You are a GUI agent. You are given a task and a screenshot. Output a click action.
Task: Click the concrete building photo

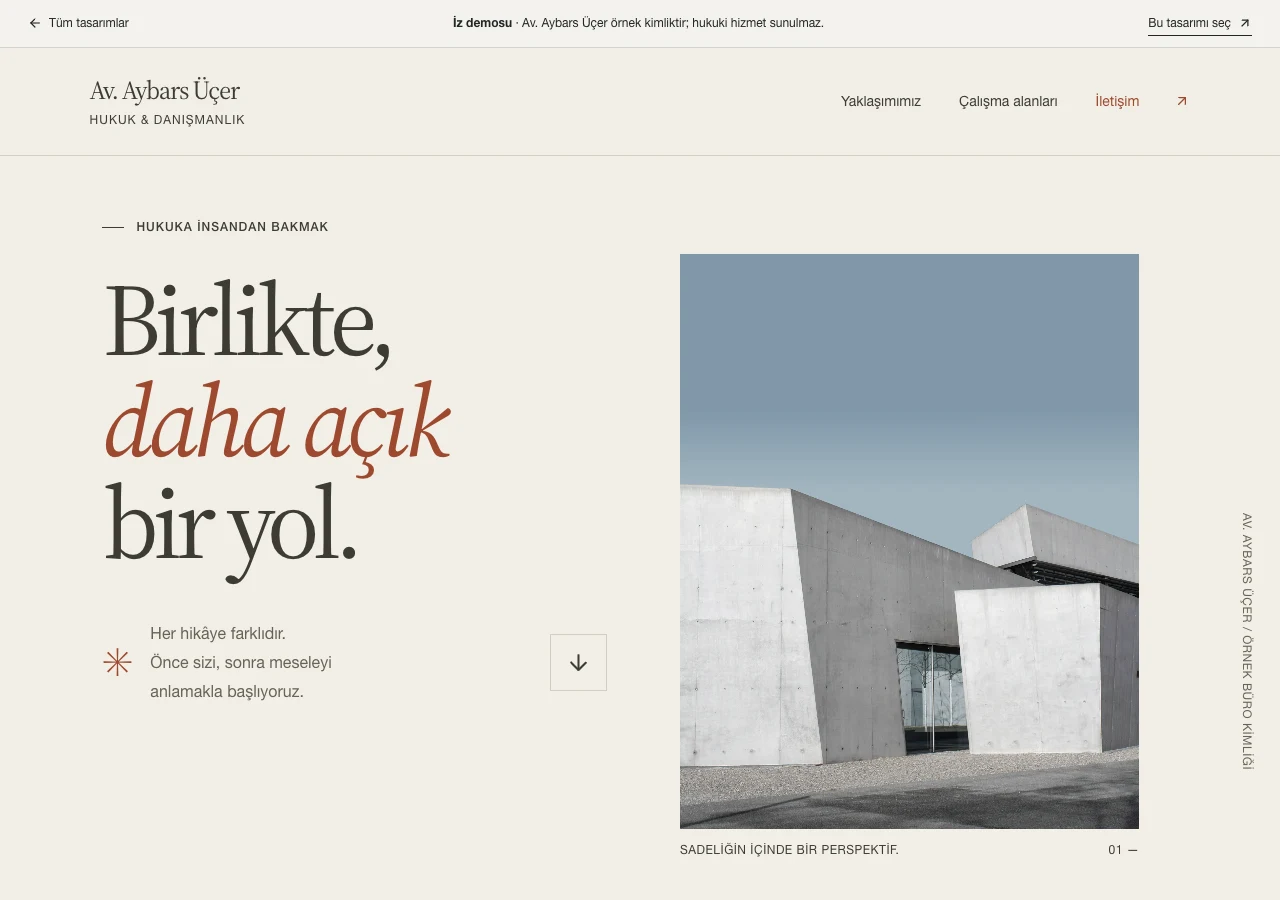(x=909, y=541)
